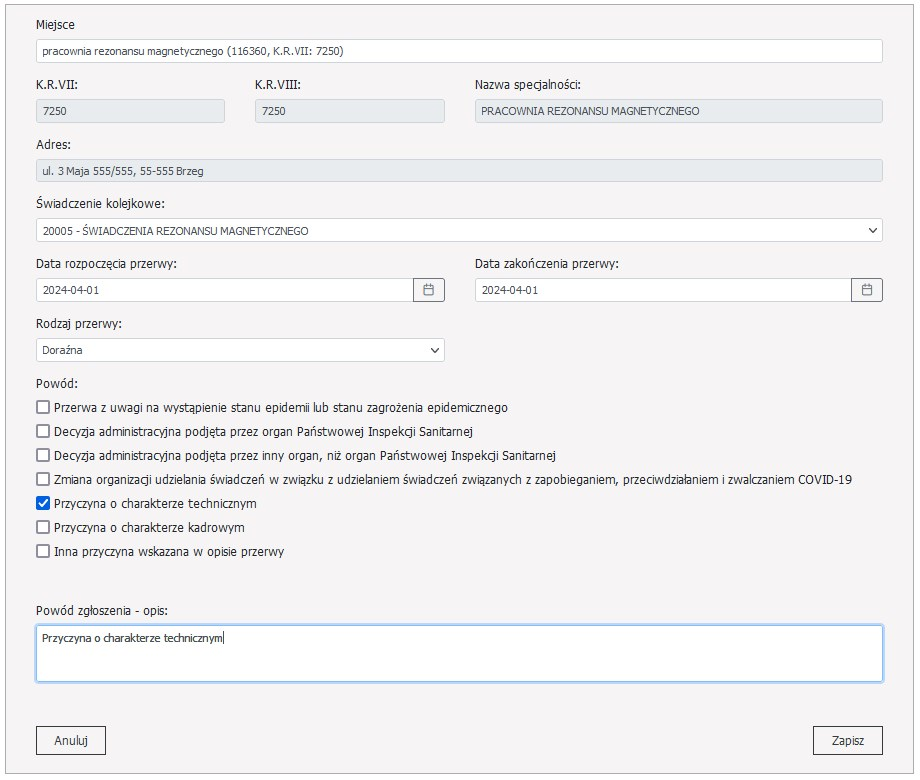Open the 'Rodzaj przerwy' dropdown
Image resolution: width=920 pixels, height=780 pixels.
coord(240,350)
